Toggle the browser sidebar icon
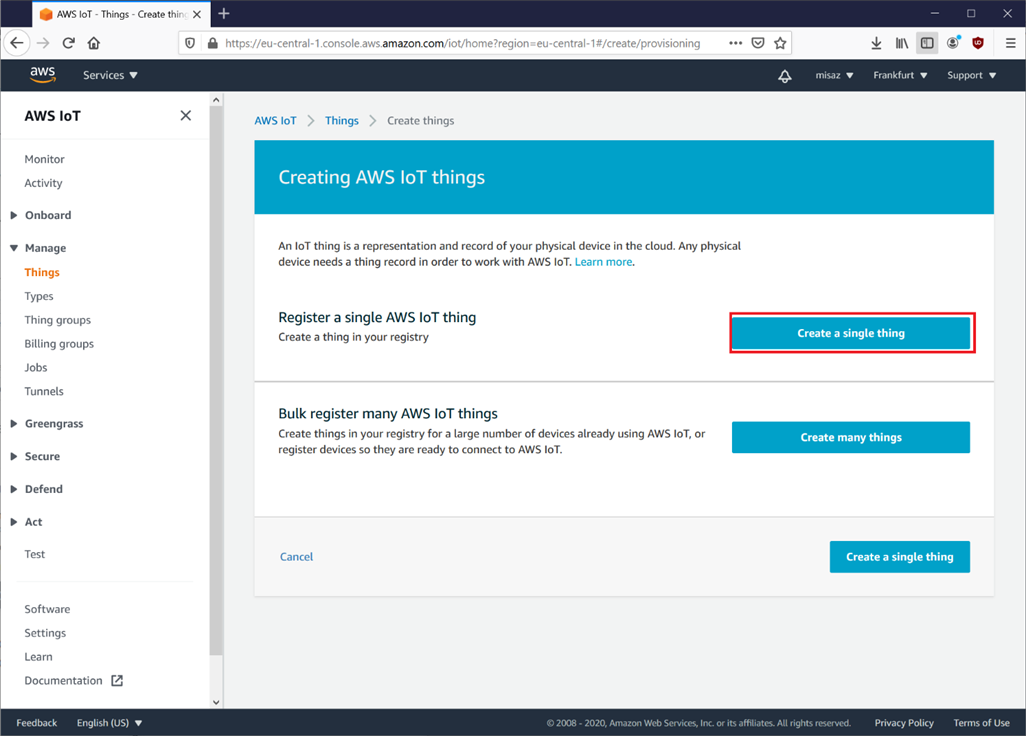The height and width of the screenshot is (736, 1026). click(927, 43)
